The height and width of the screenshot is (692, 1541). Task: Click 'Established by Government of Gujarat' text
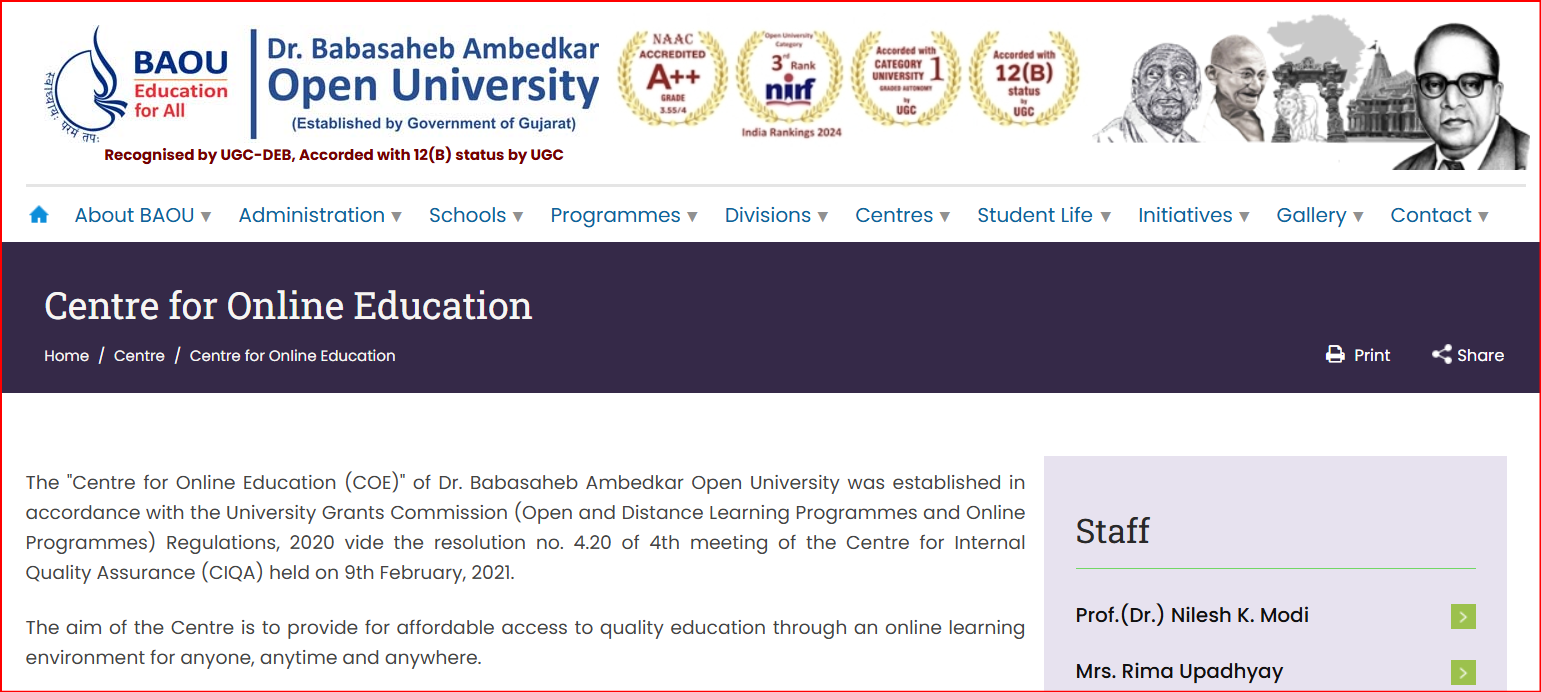434,124
